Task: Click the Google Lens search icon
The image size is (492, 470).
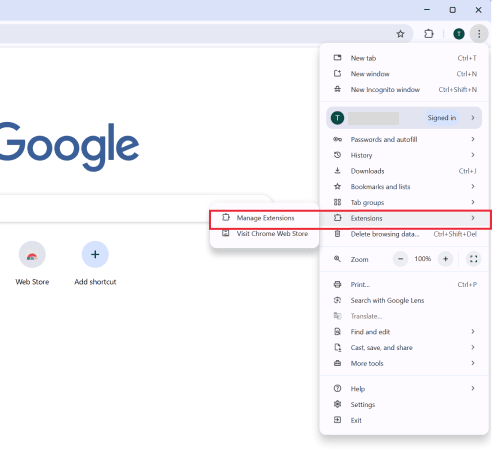Action: (337, 300)
